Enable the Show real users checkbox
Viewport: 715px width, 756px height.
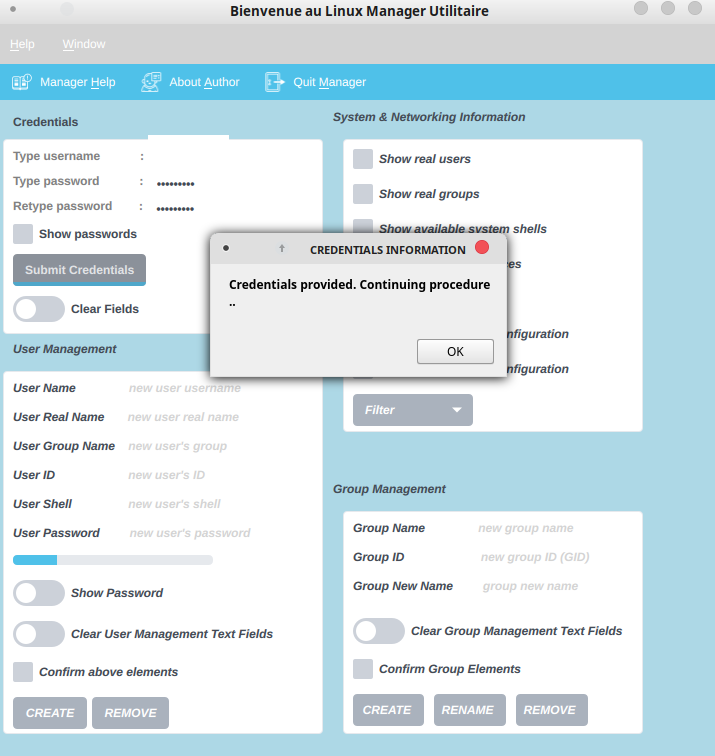[363, 159]
